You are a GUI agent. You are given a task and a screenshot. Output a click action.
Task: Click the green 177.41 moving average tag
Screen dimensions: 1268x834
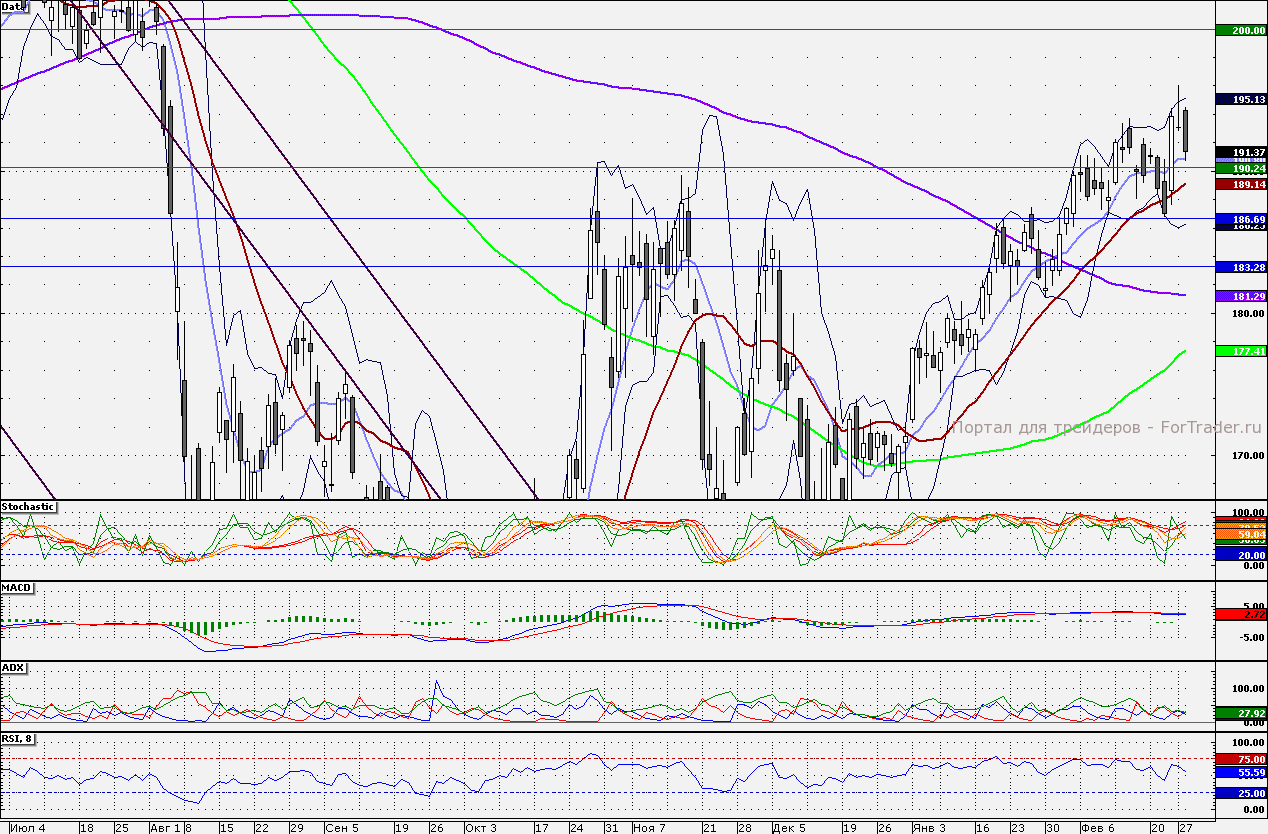pyautogui.click(x=1240, y=351)
